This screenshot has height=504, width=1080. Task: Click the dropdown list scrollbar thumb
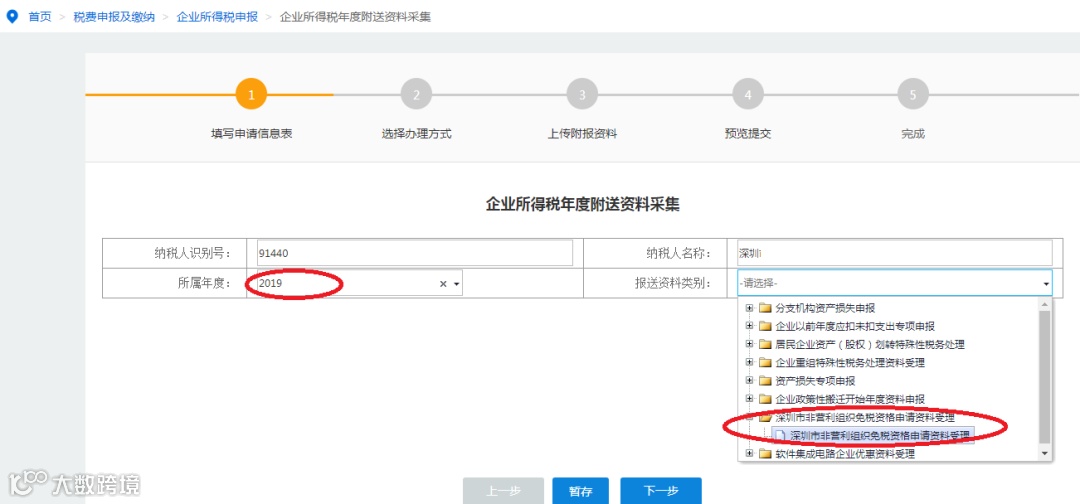coord(1045,377)
